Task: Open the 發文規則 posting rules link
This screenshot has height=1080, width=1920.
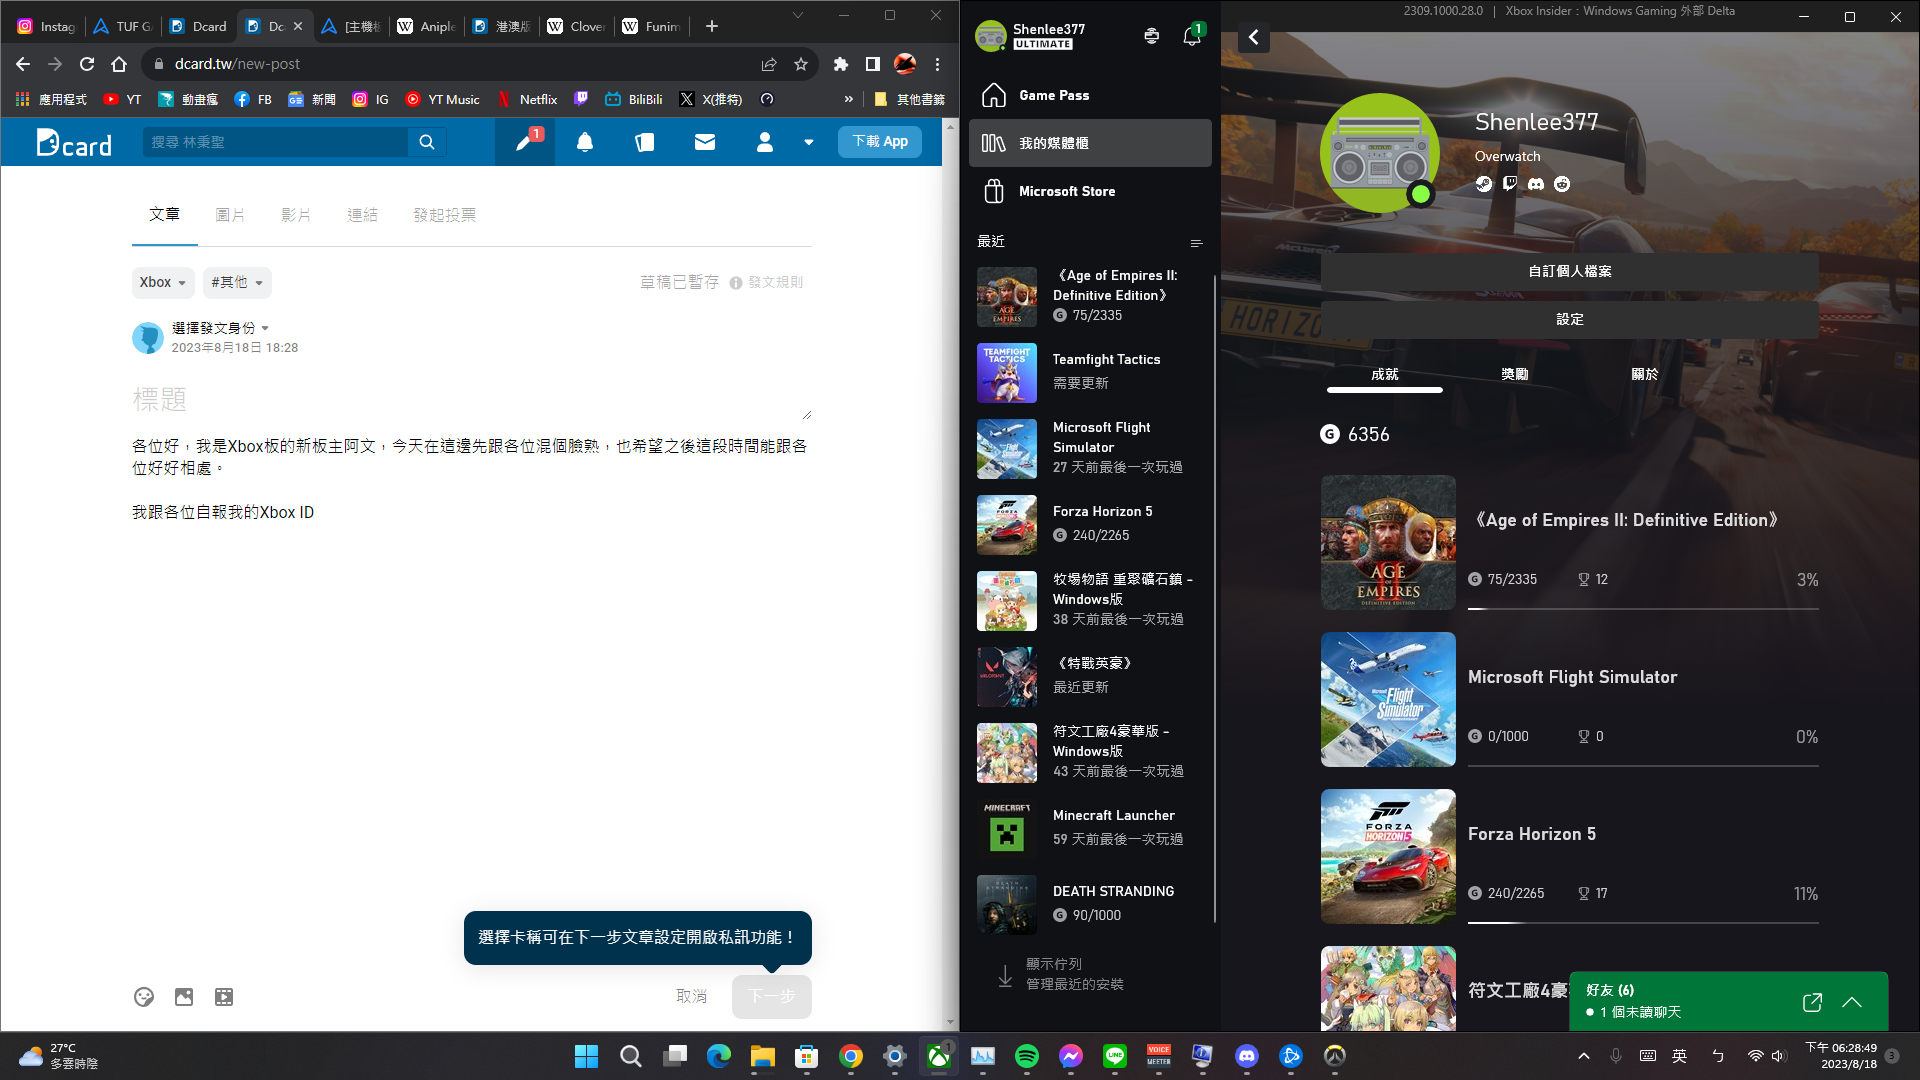Action: pos(767,282)
